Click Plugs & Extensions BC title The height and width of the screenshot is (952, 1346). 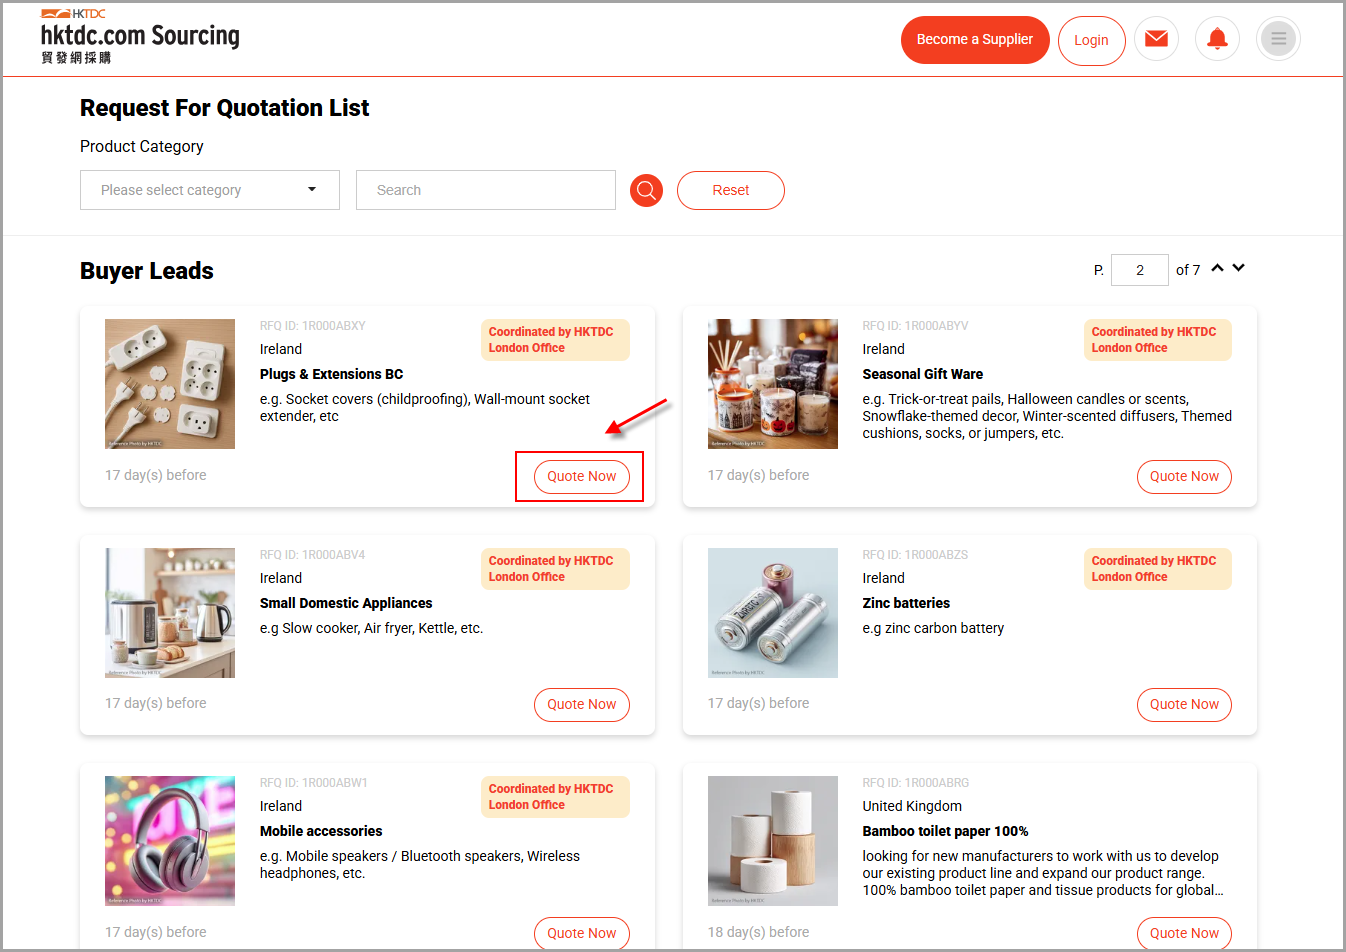332,374
